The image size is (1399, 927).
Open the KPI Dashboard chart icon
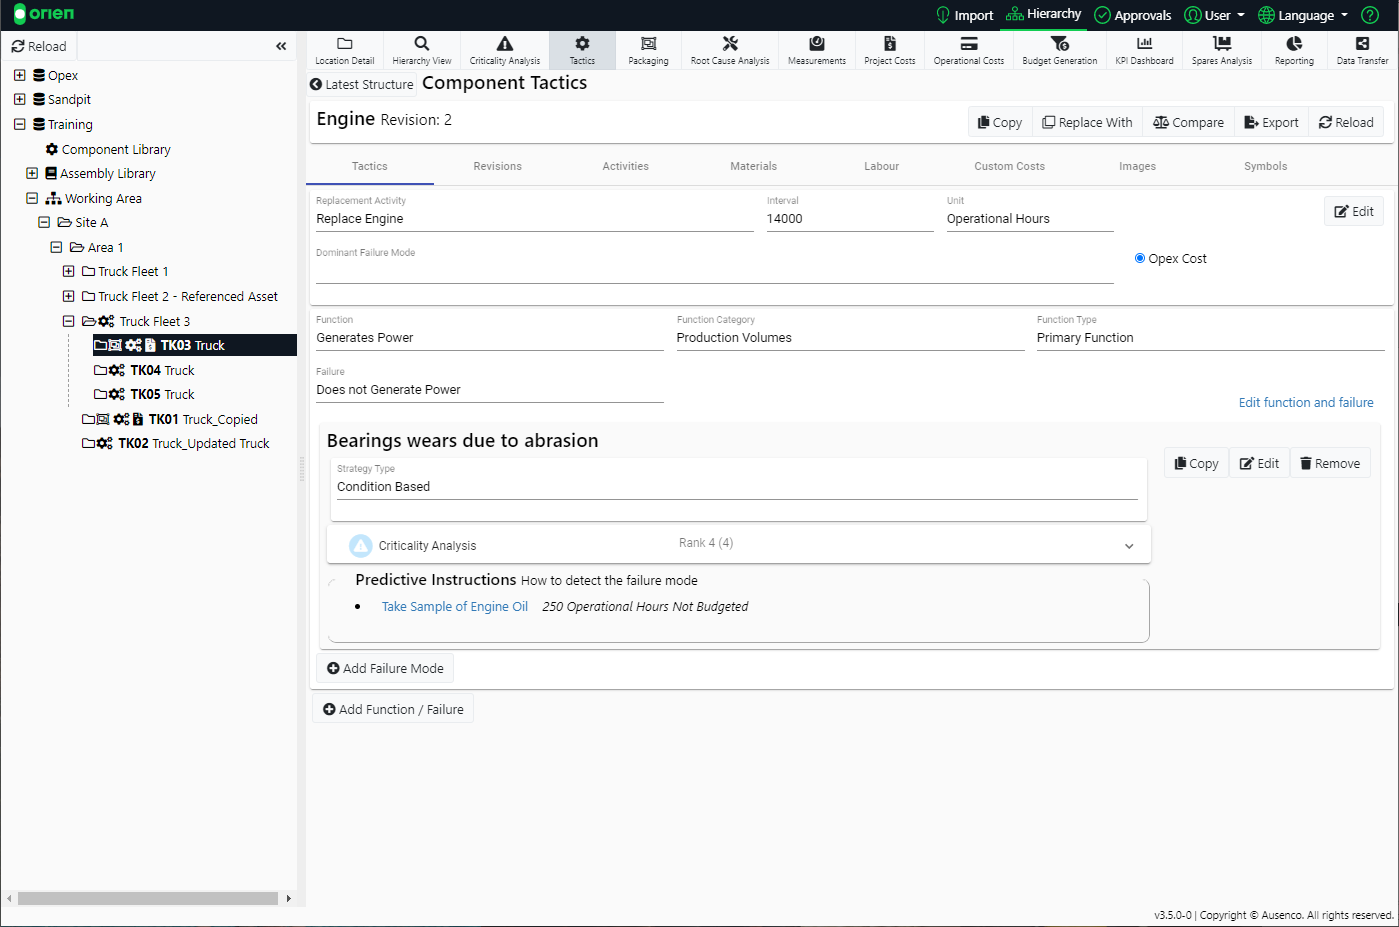click(1144, 49)
